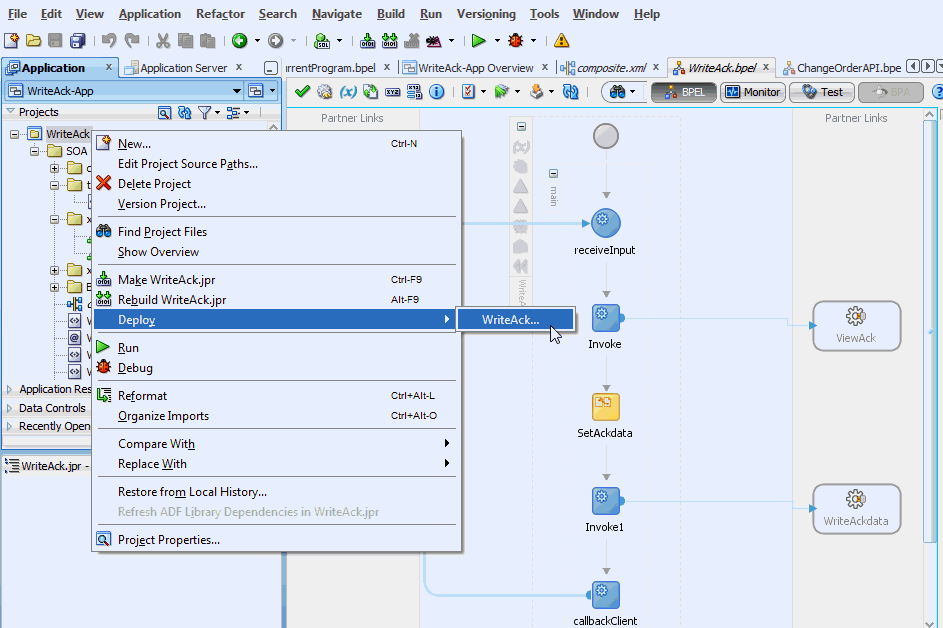Click the Rebuild project toolbar icon

coord(390,40)
